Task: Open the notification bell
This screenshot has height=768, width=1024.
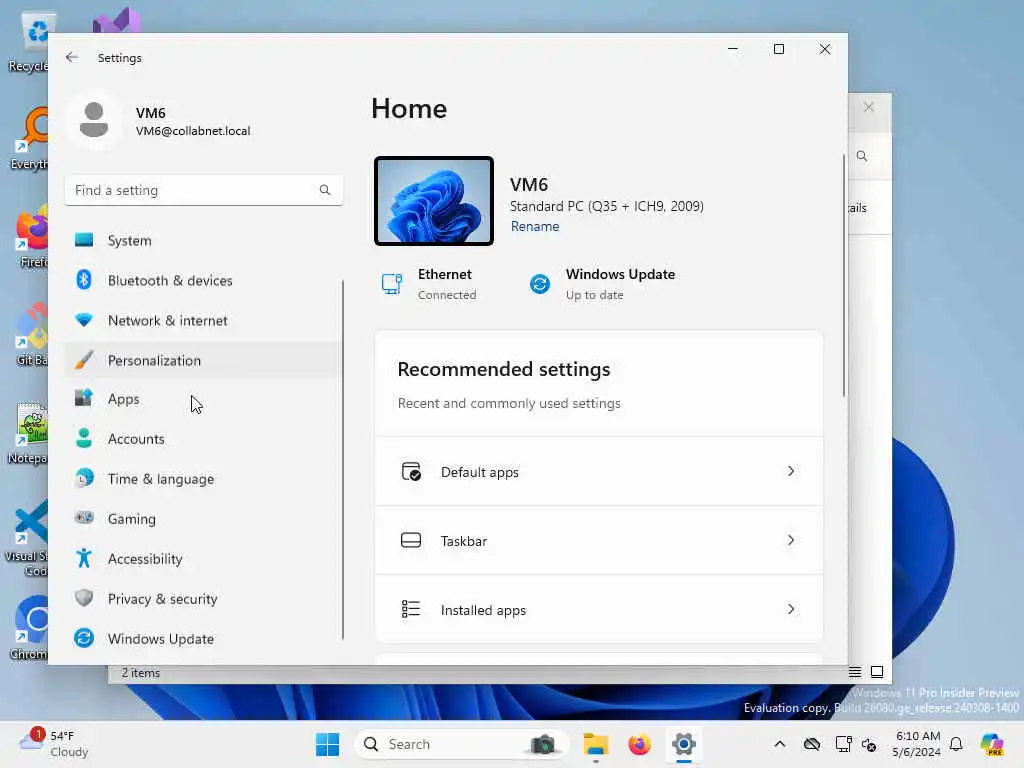Action: pos(956,744)
